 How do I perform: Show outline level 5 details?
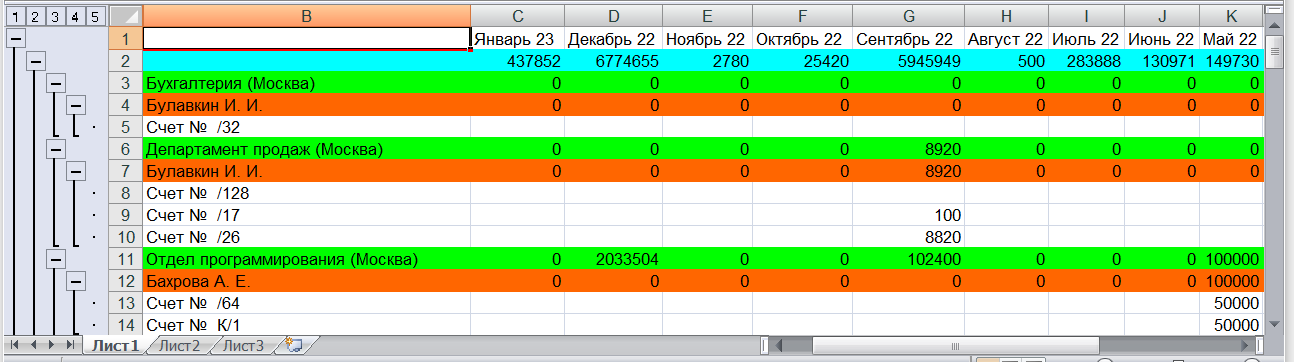click(x=94, y=16)
